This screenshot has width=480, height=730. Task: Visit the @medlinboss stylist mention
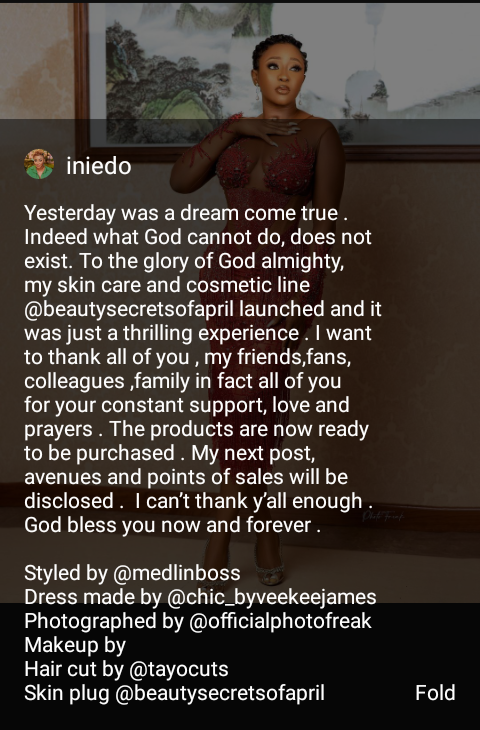(176, 573)
